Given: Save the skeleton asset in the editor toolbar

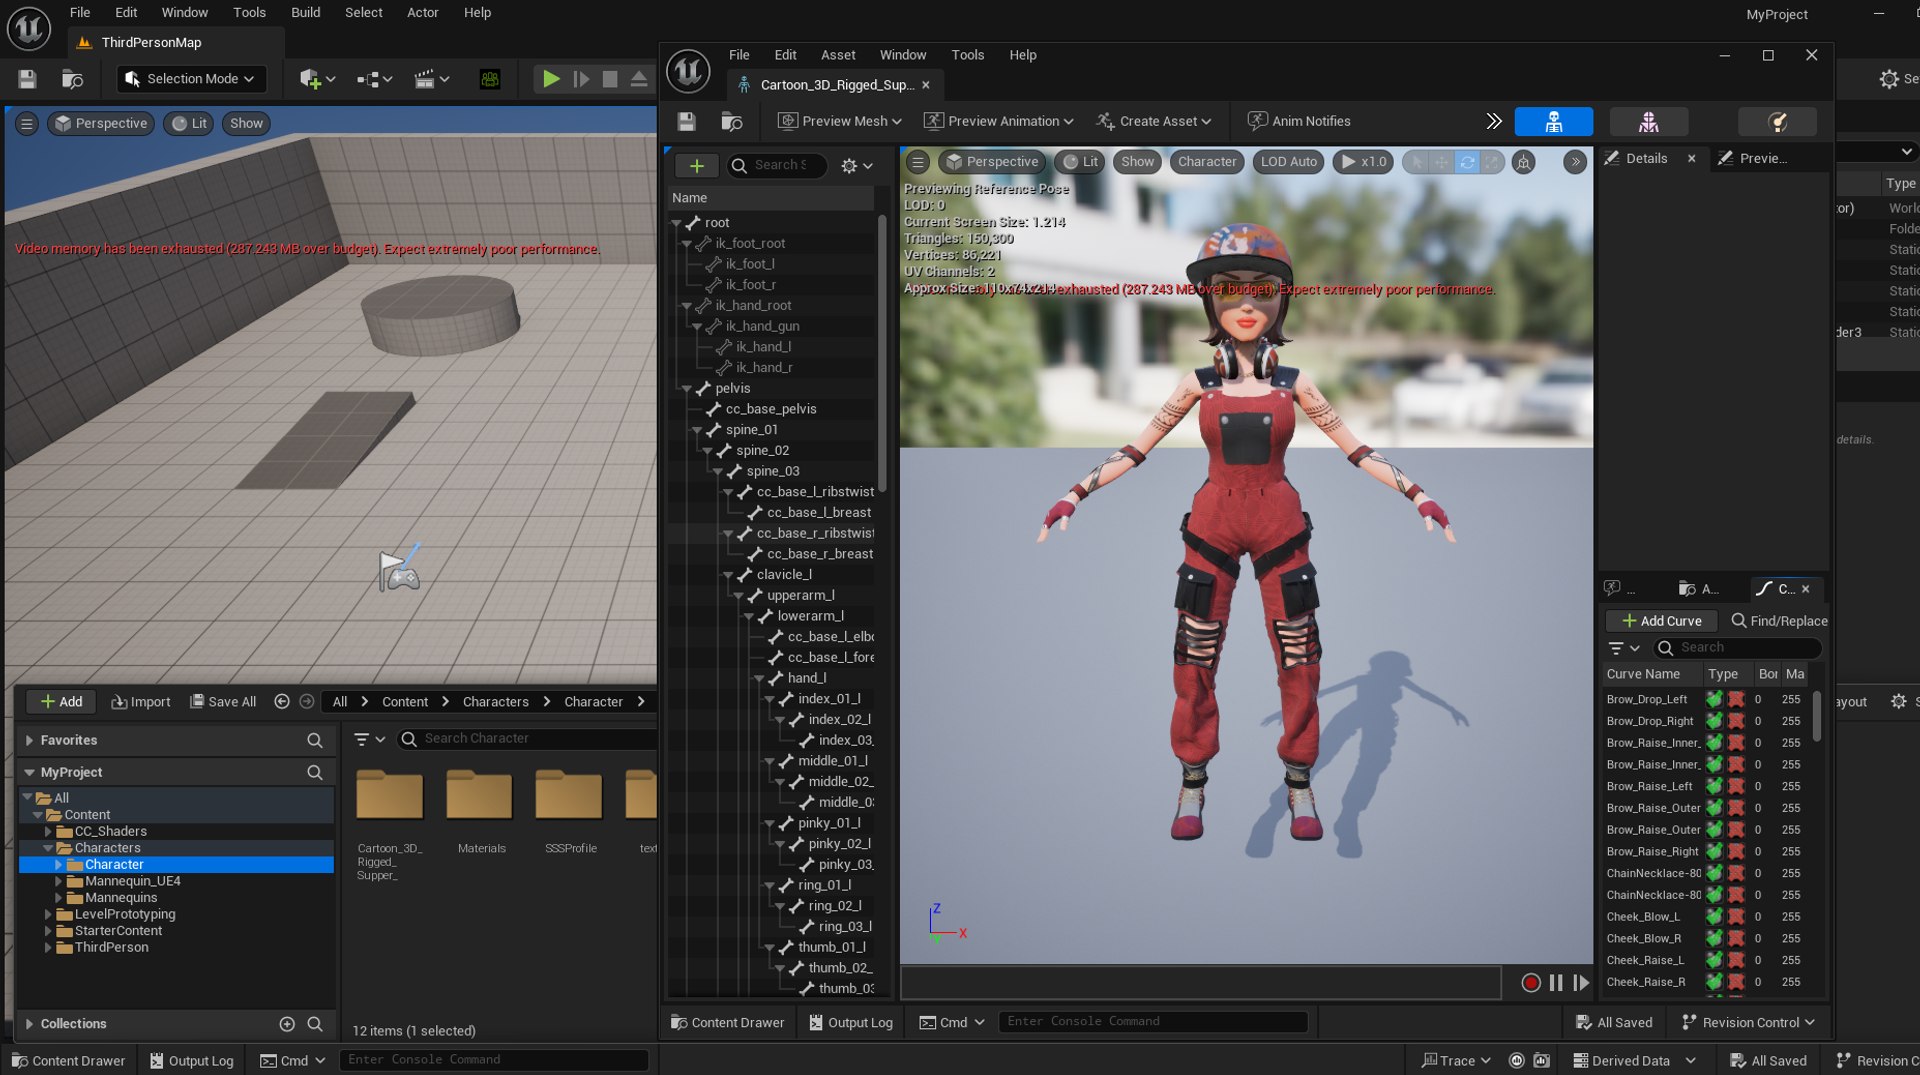Looking at the screenshot, I should [x=686, y=121].
